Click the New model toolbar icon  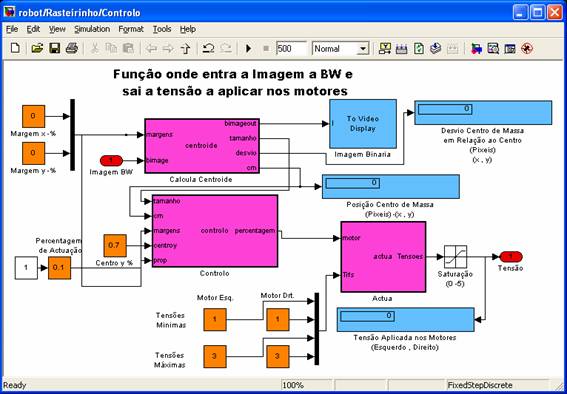pyautogui.click(x=15, y=48)
